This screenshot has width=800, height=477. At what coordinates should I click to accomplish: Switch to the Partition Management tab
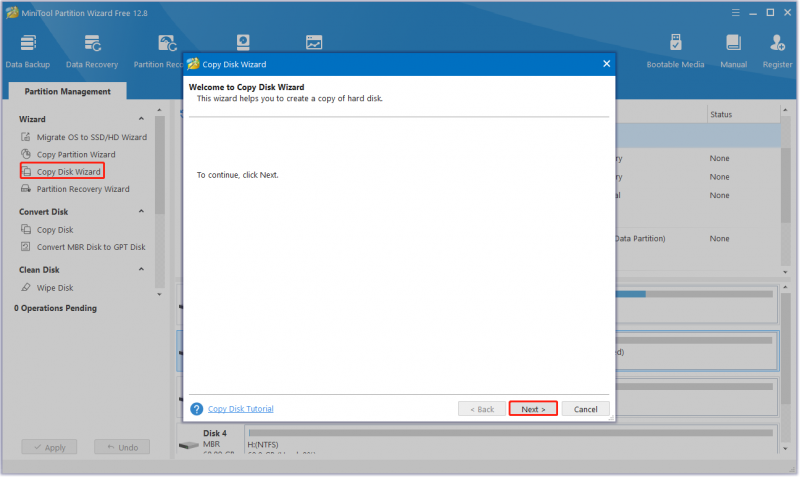pos(67,91)
